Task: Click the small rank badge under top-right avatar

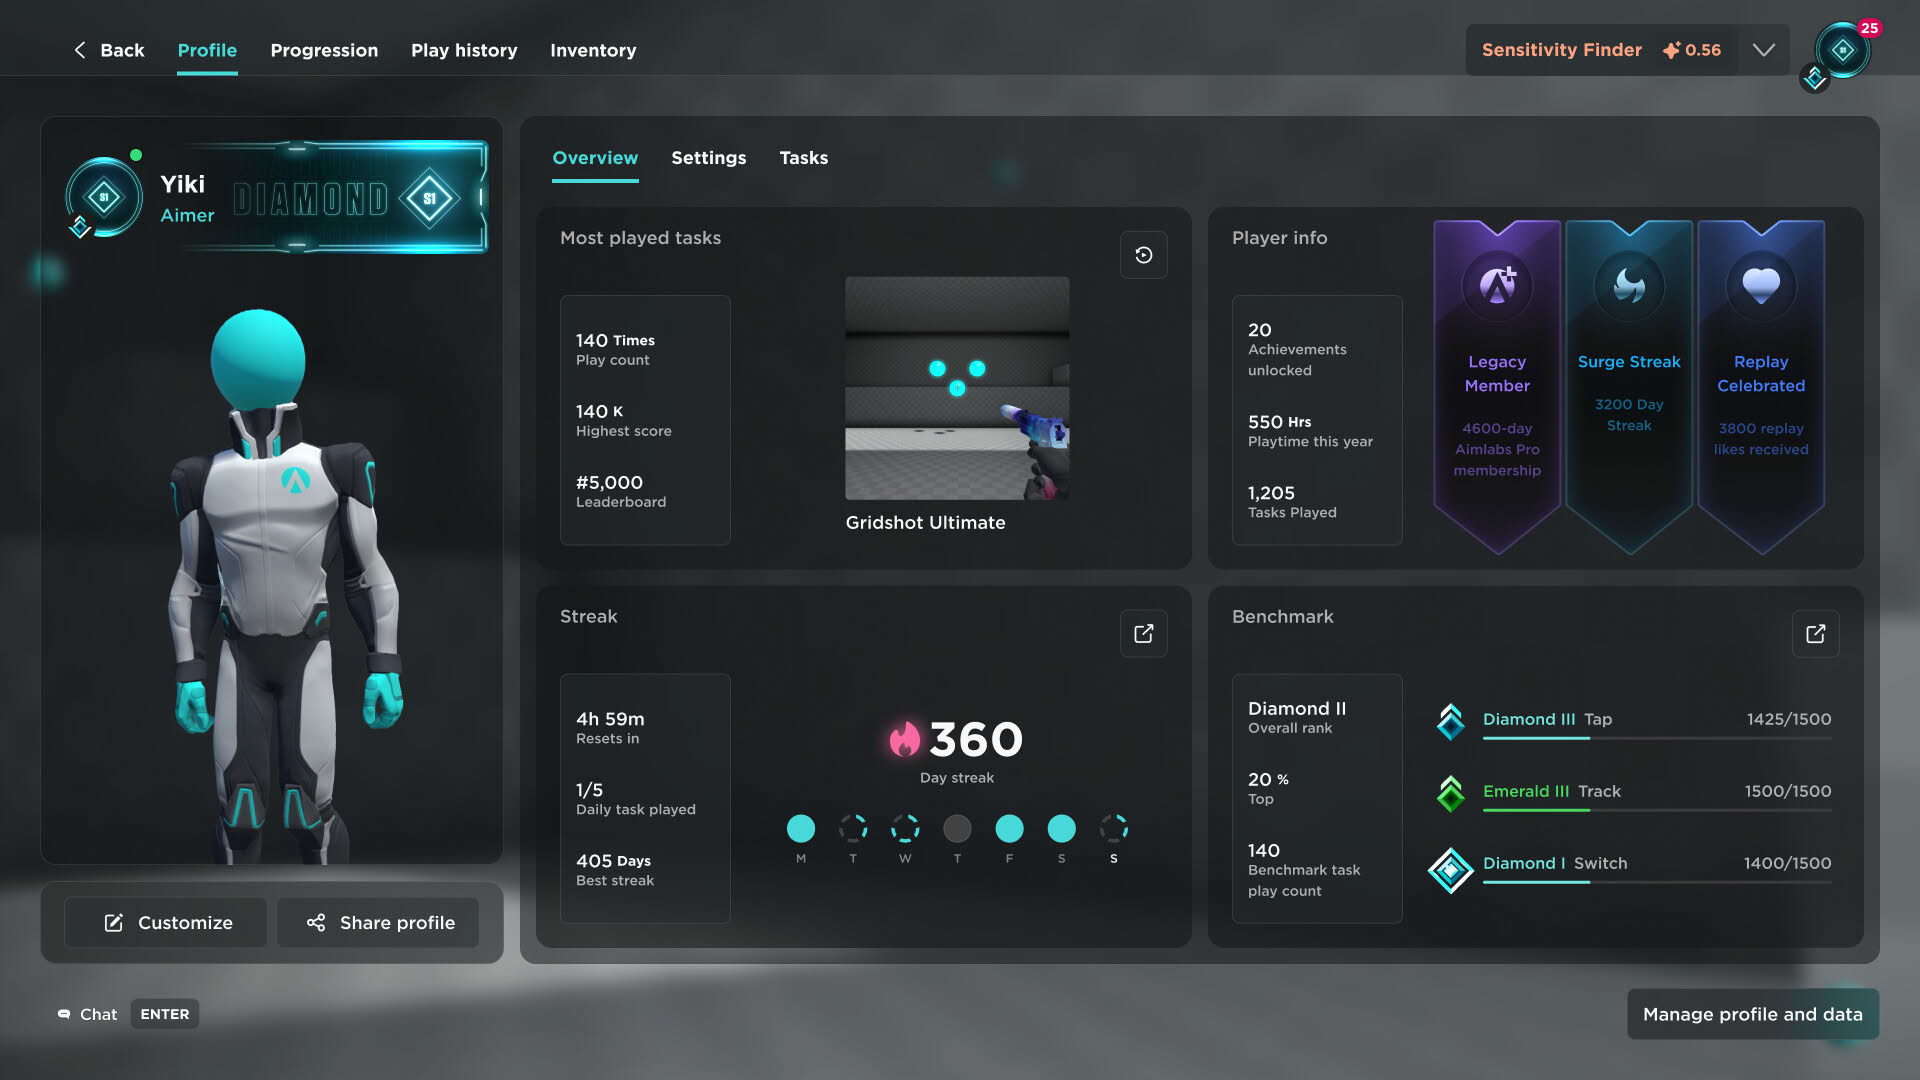Action: pyautogui.click(x=1815, y=78)
